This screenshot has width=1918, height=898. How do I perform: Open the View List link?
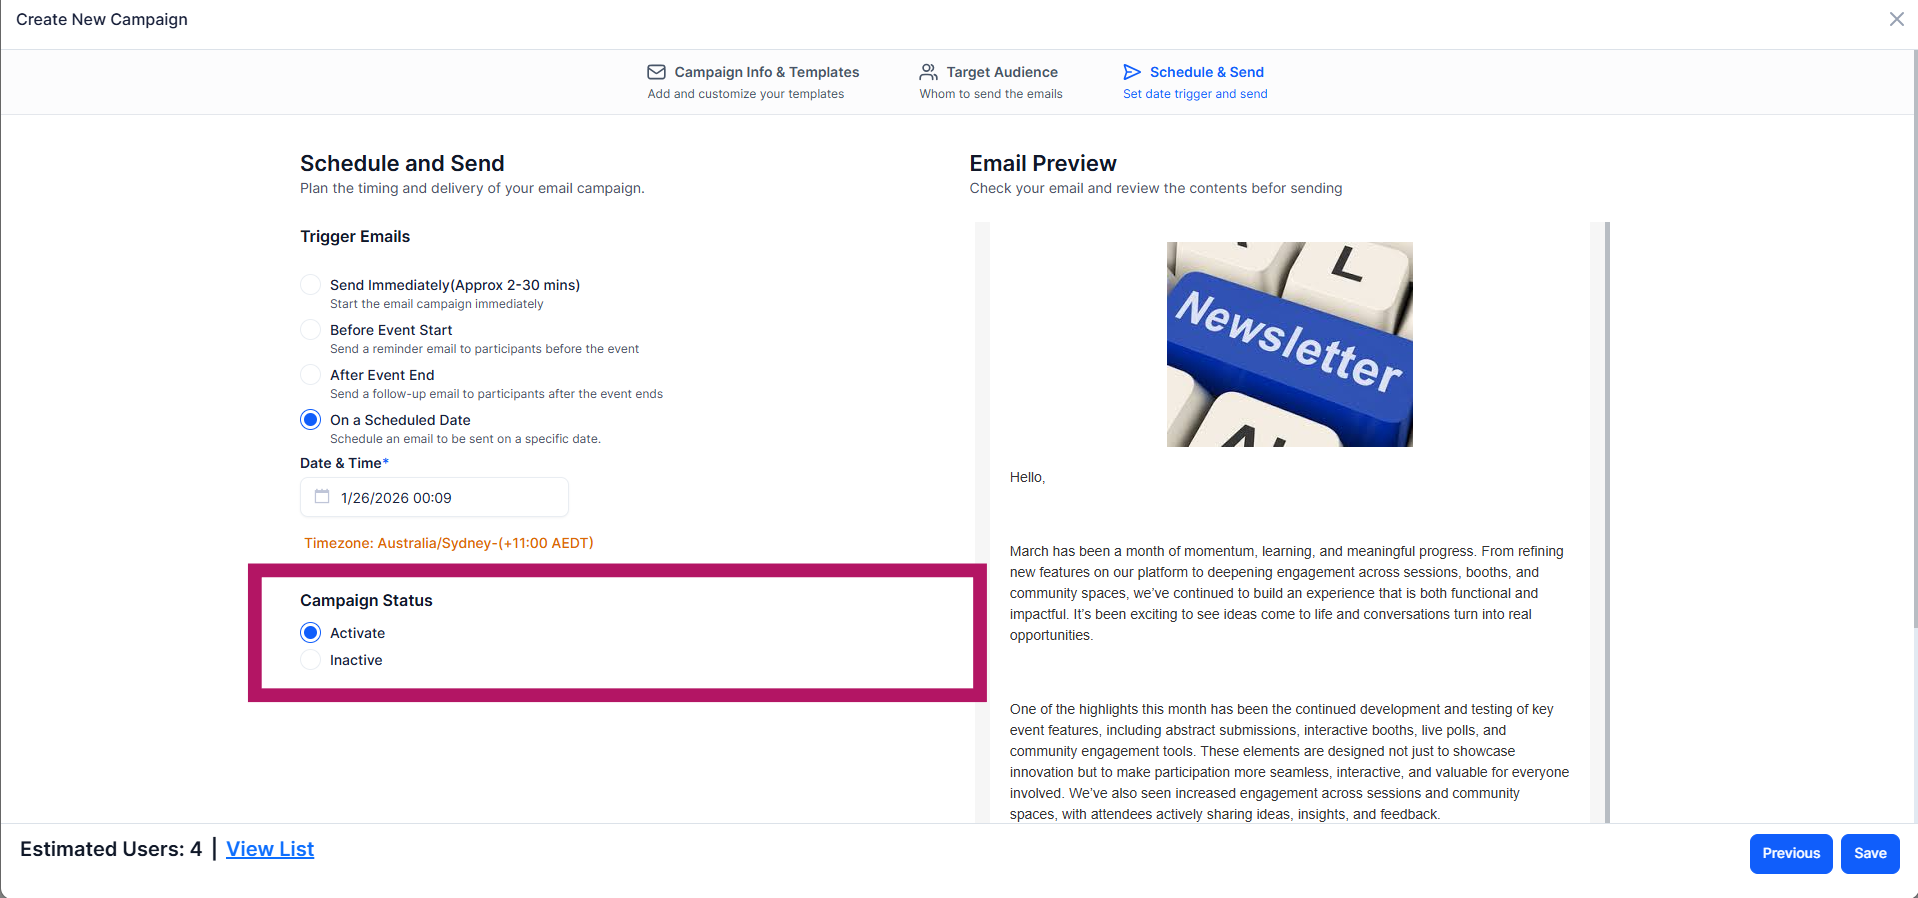(x=270, y=849)
